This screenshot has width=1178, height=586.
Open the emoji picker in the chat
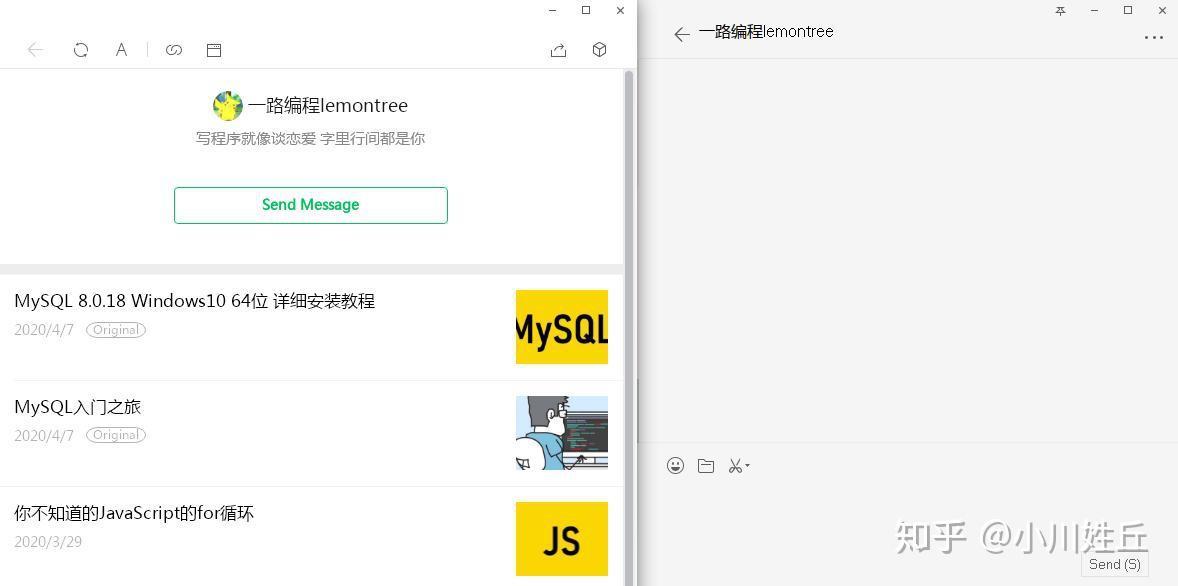(x=676, y=465)
